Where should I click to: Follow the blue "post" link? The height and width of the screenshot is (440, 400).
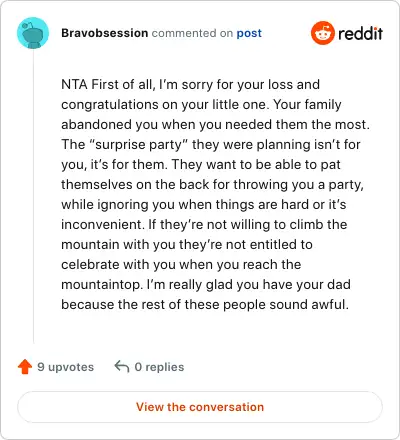249,33
